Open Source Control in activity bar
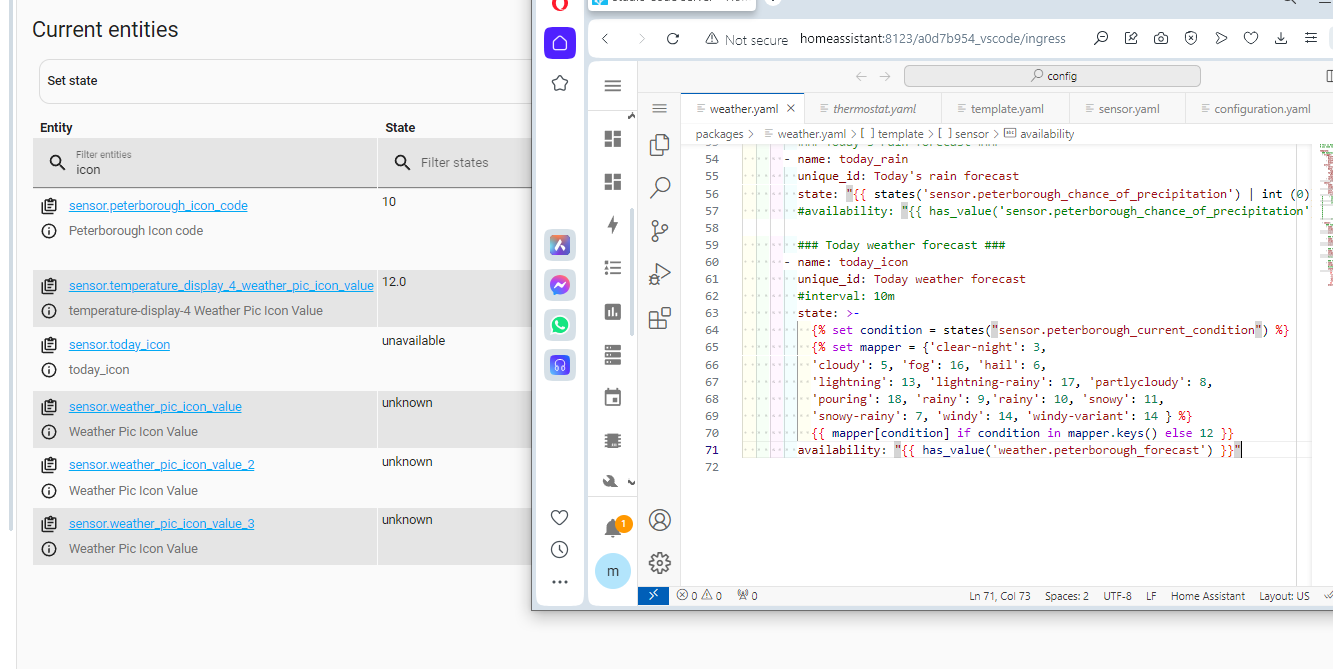 click(659, 231)
